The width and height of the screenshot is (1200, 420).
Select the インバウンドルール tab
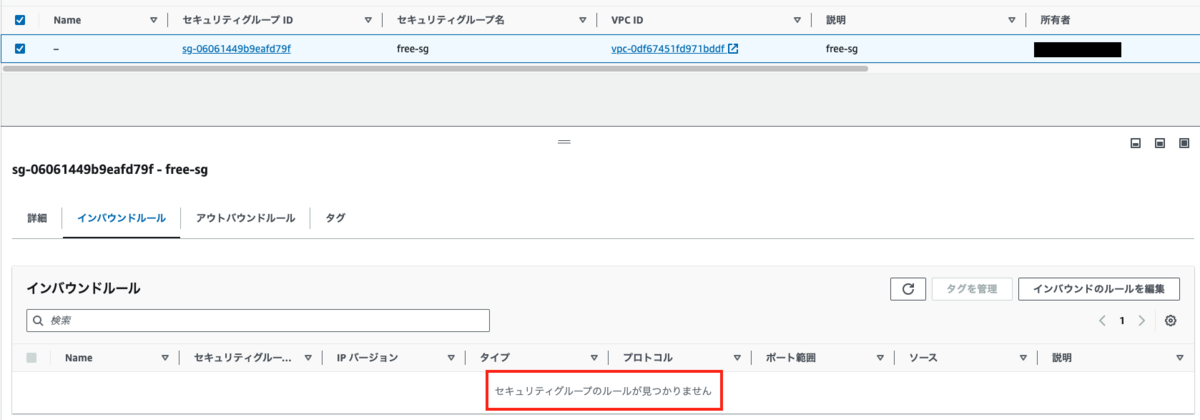click(121, 218)
